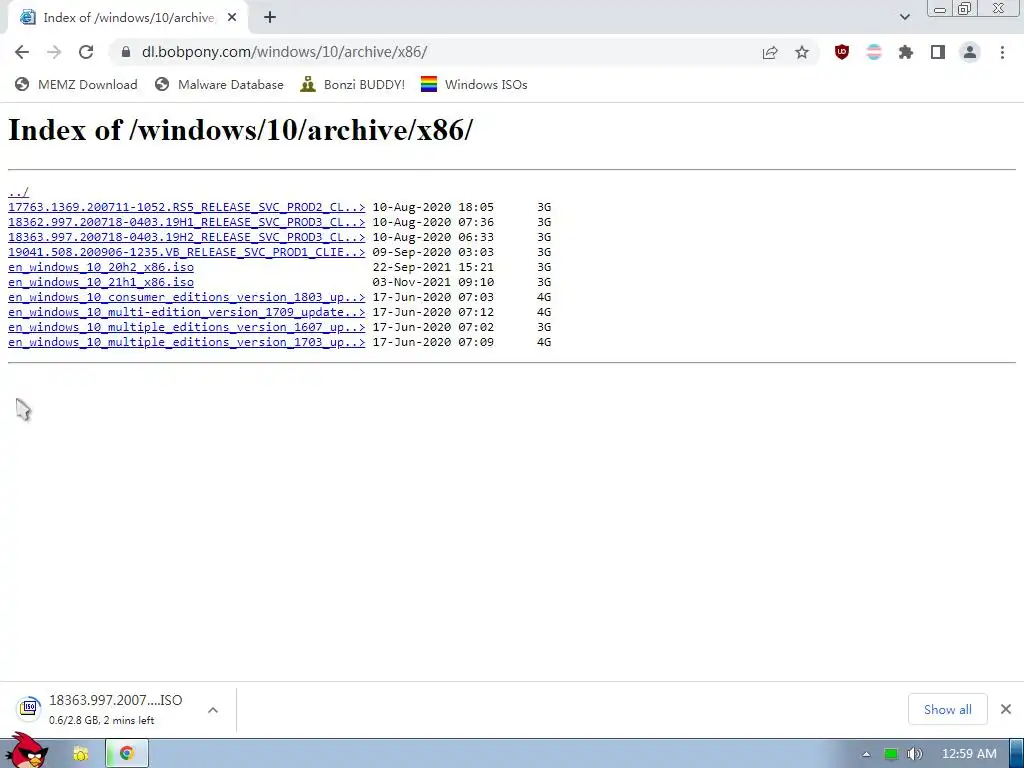This screenshot has width=1024, height=768.
Task: Open the uBlock Origin extension
Action: coord(842,52)
